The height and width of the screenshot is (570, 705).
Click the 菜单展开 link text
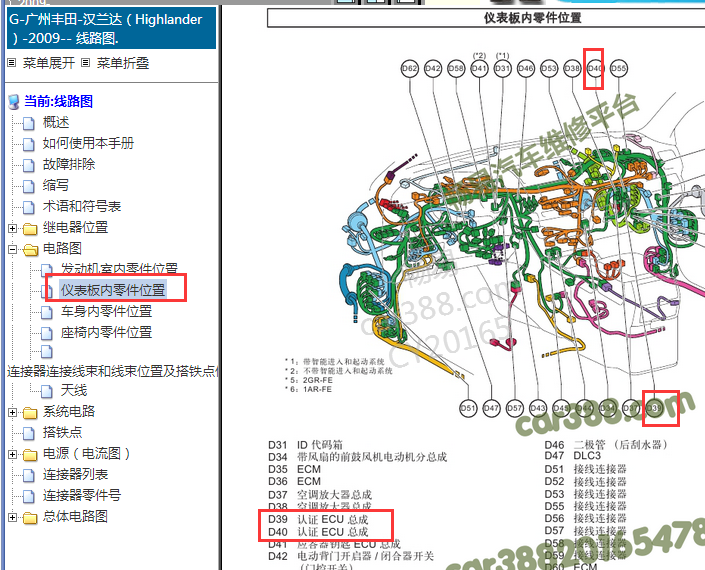click(49, 63)
